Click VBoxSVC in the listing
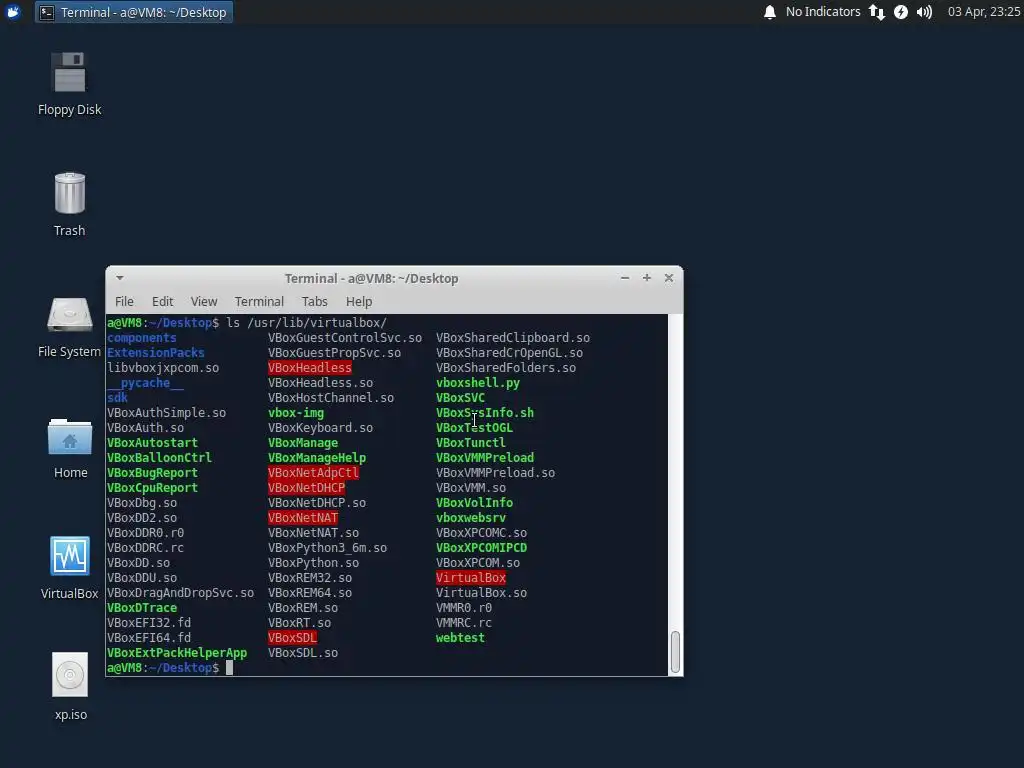The height and width of the screenshot is (768, 1024). (460, 398)
